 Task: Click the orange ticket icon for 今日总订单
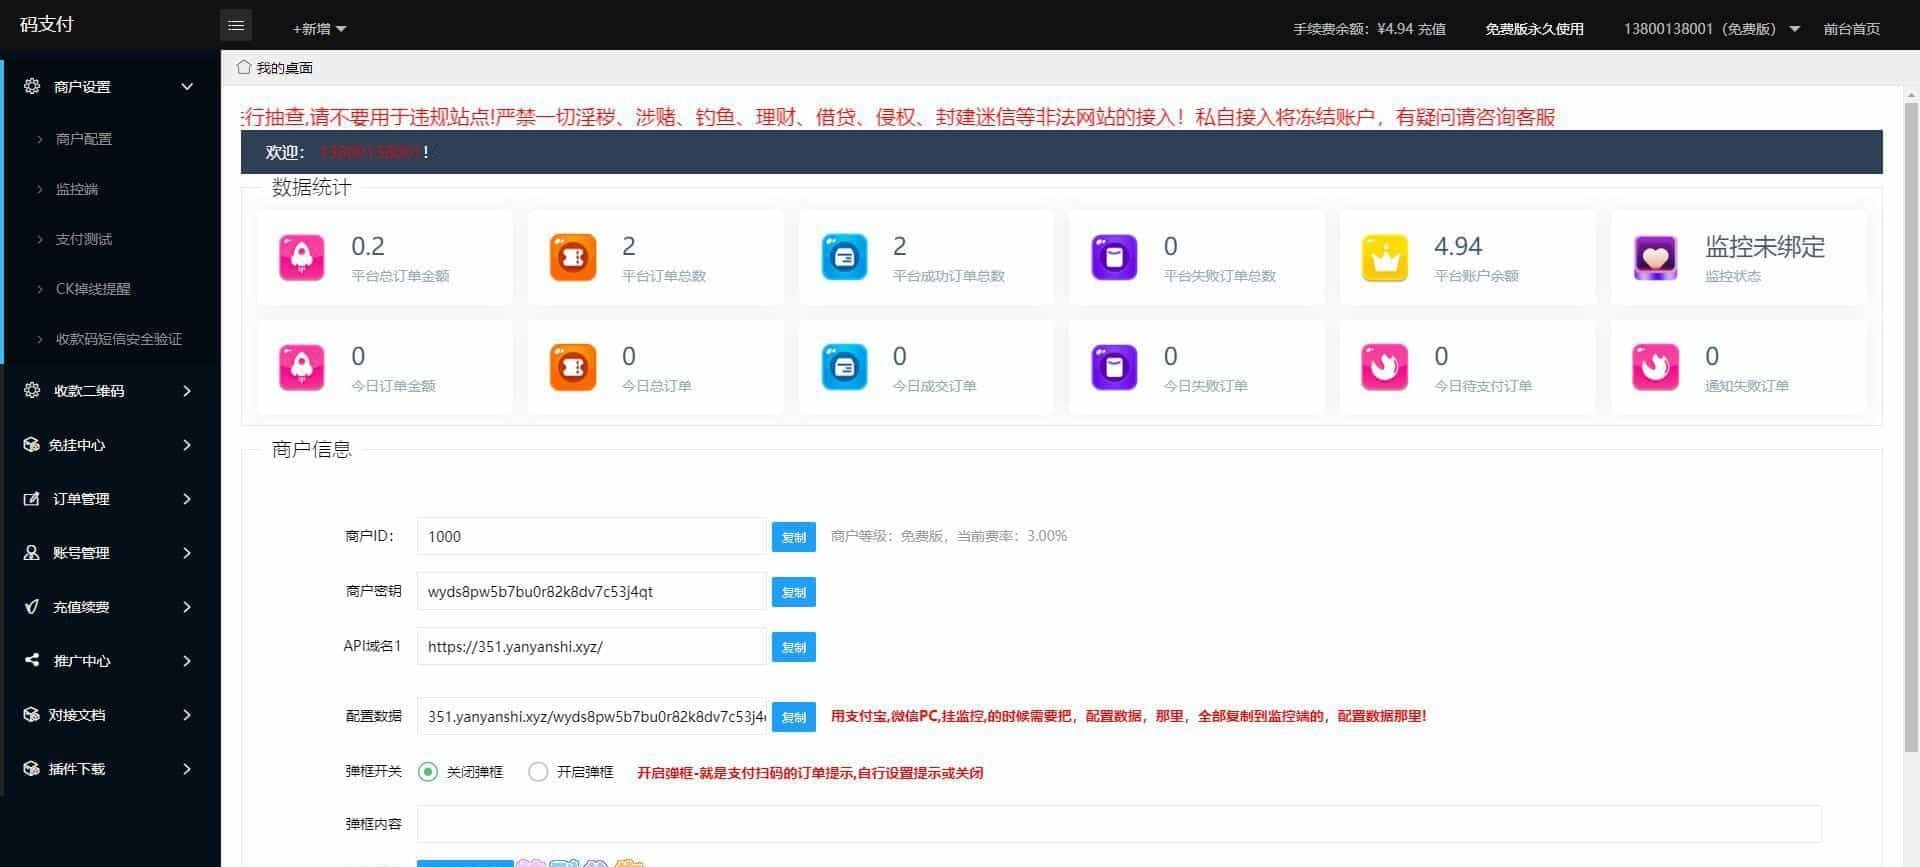pyautogui.click(x=573, y=367)
